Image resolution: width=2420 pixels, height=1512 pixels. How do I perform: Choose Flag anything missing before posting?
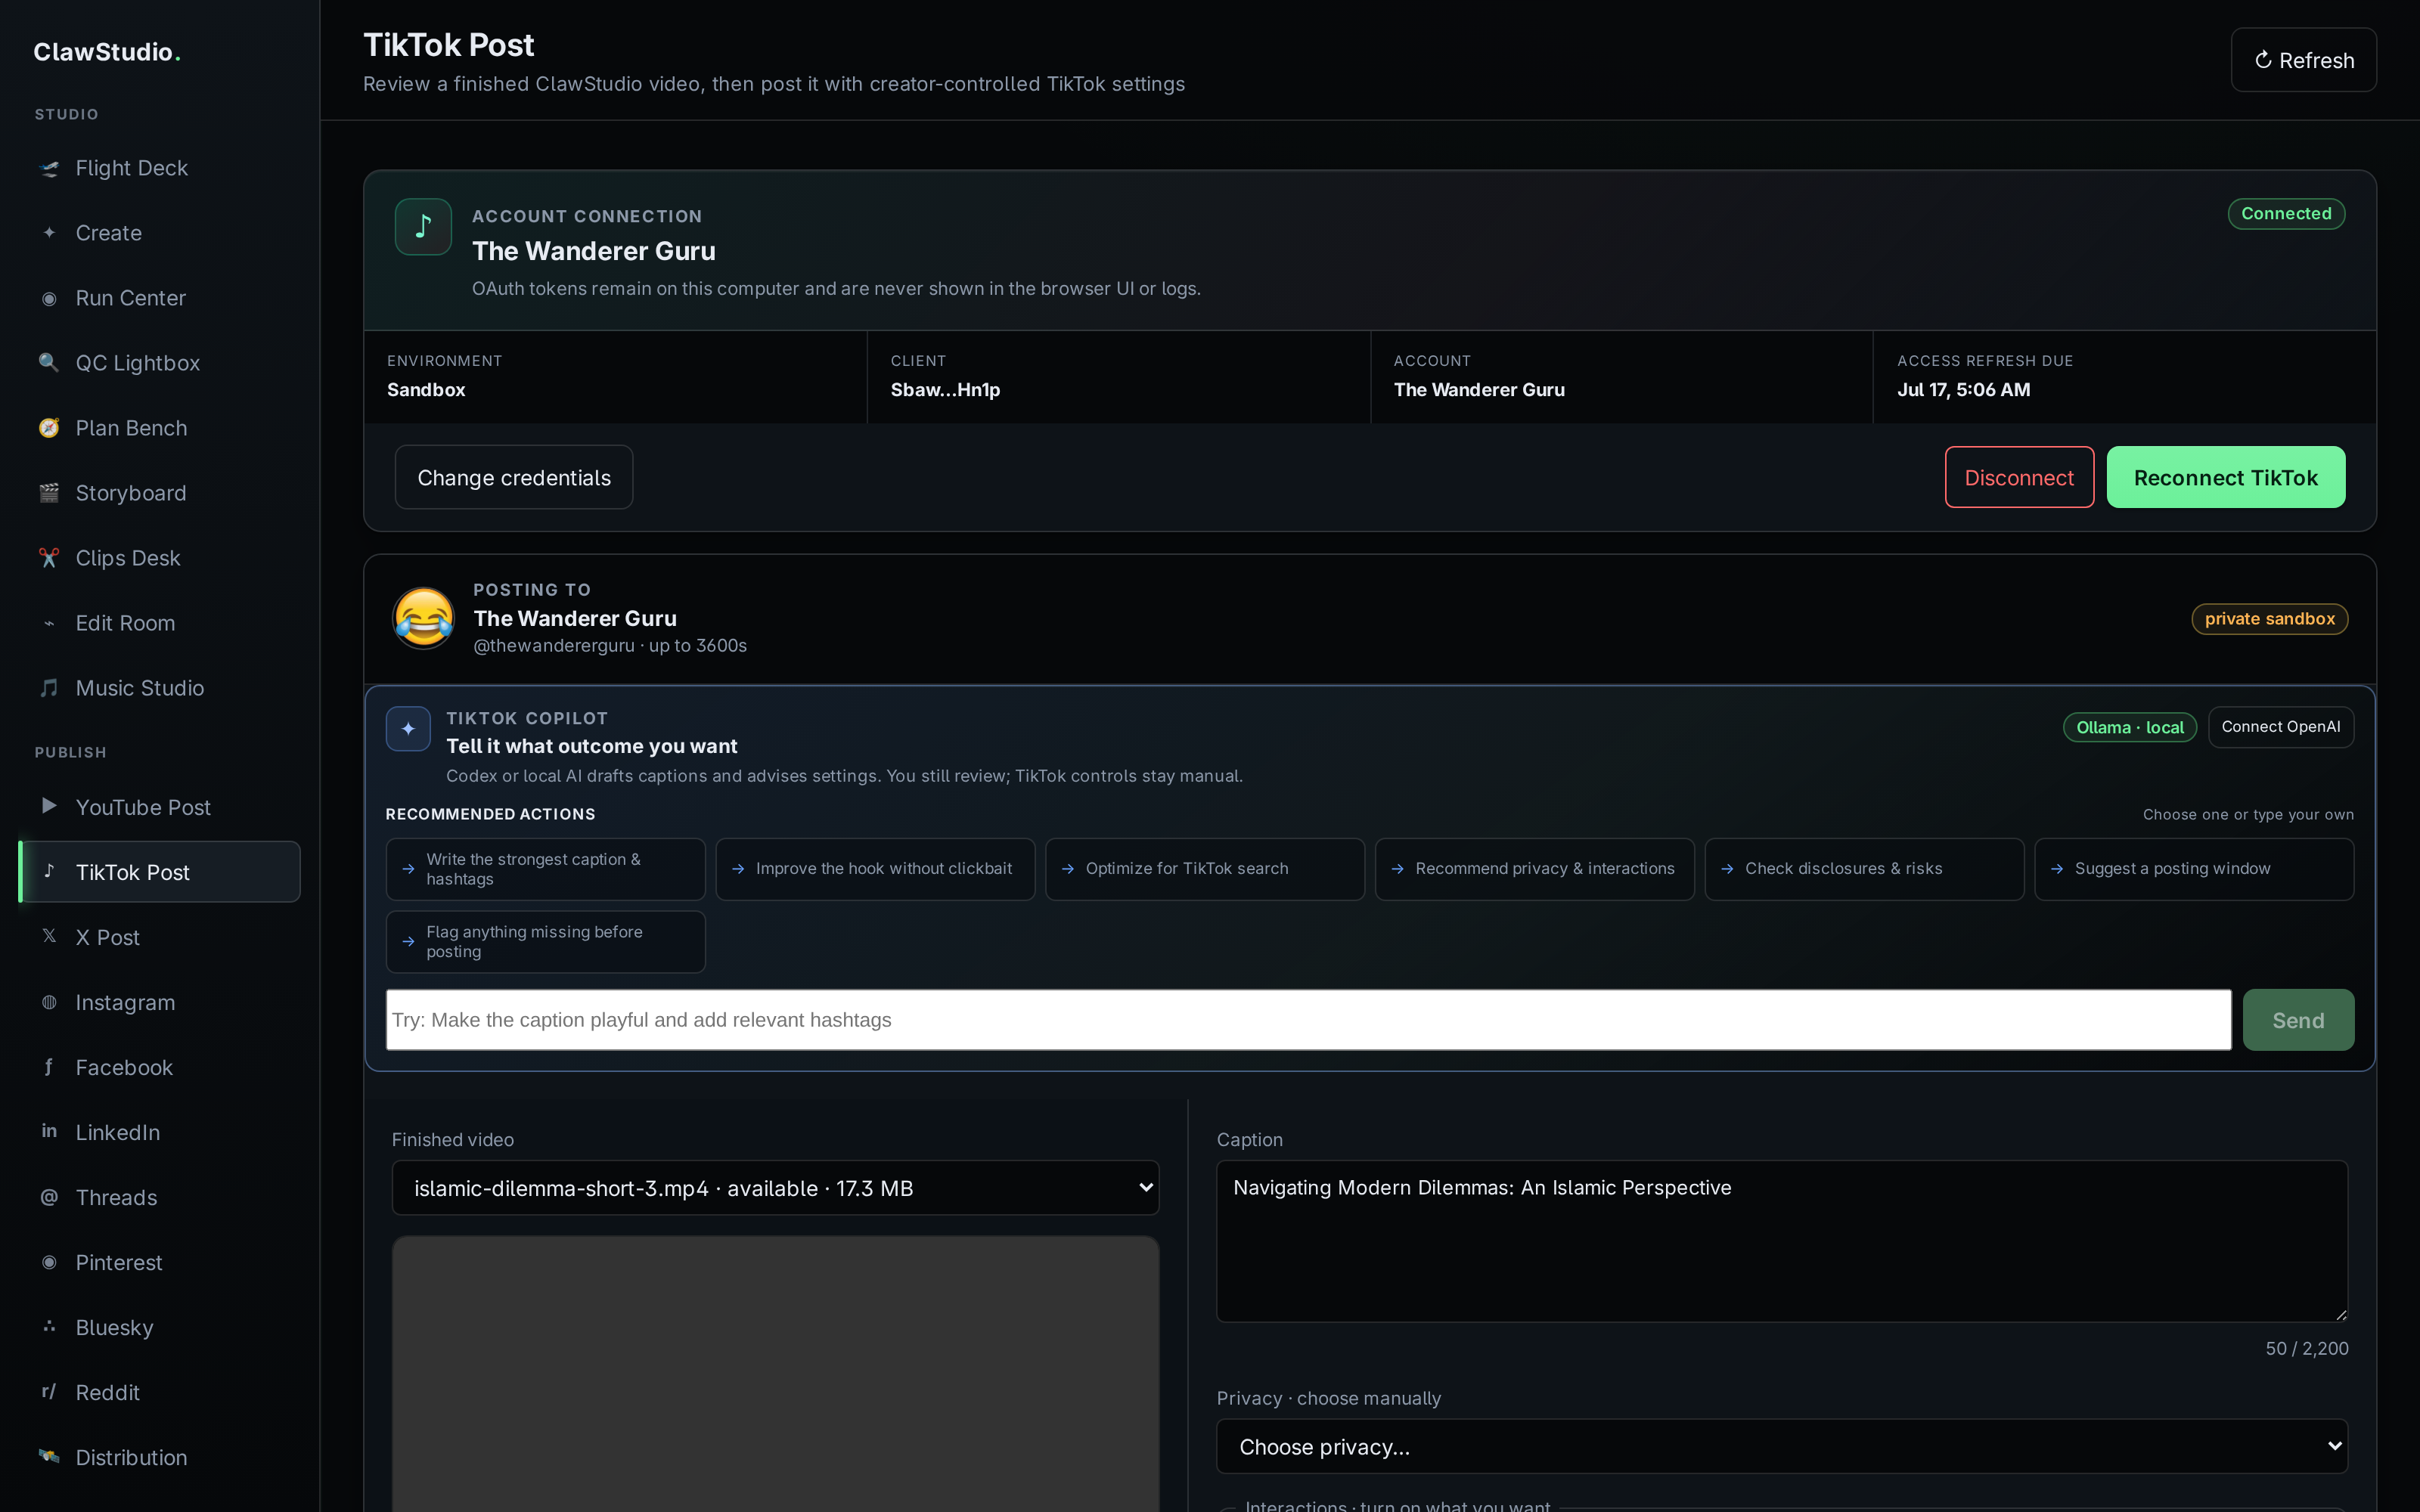[545, 942]
